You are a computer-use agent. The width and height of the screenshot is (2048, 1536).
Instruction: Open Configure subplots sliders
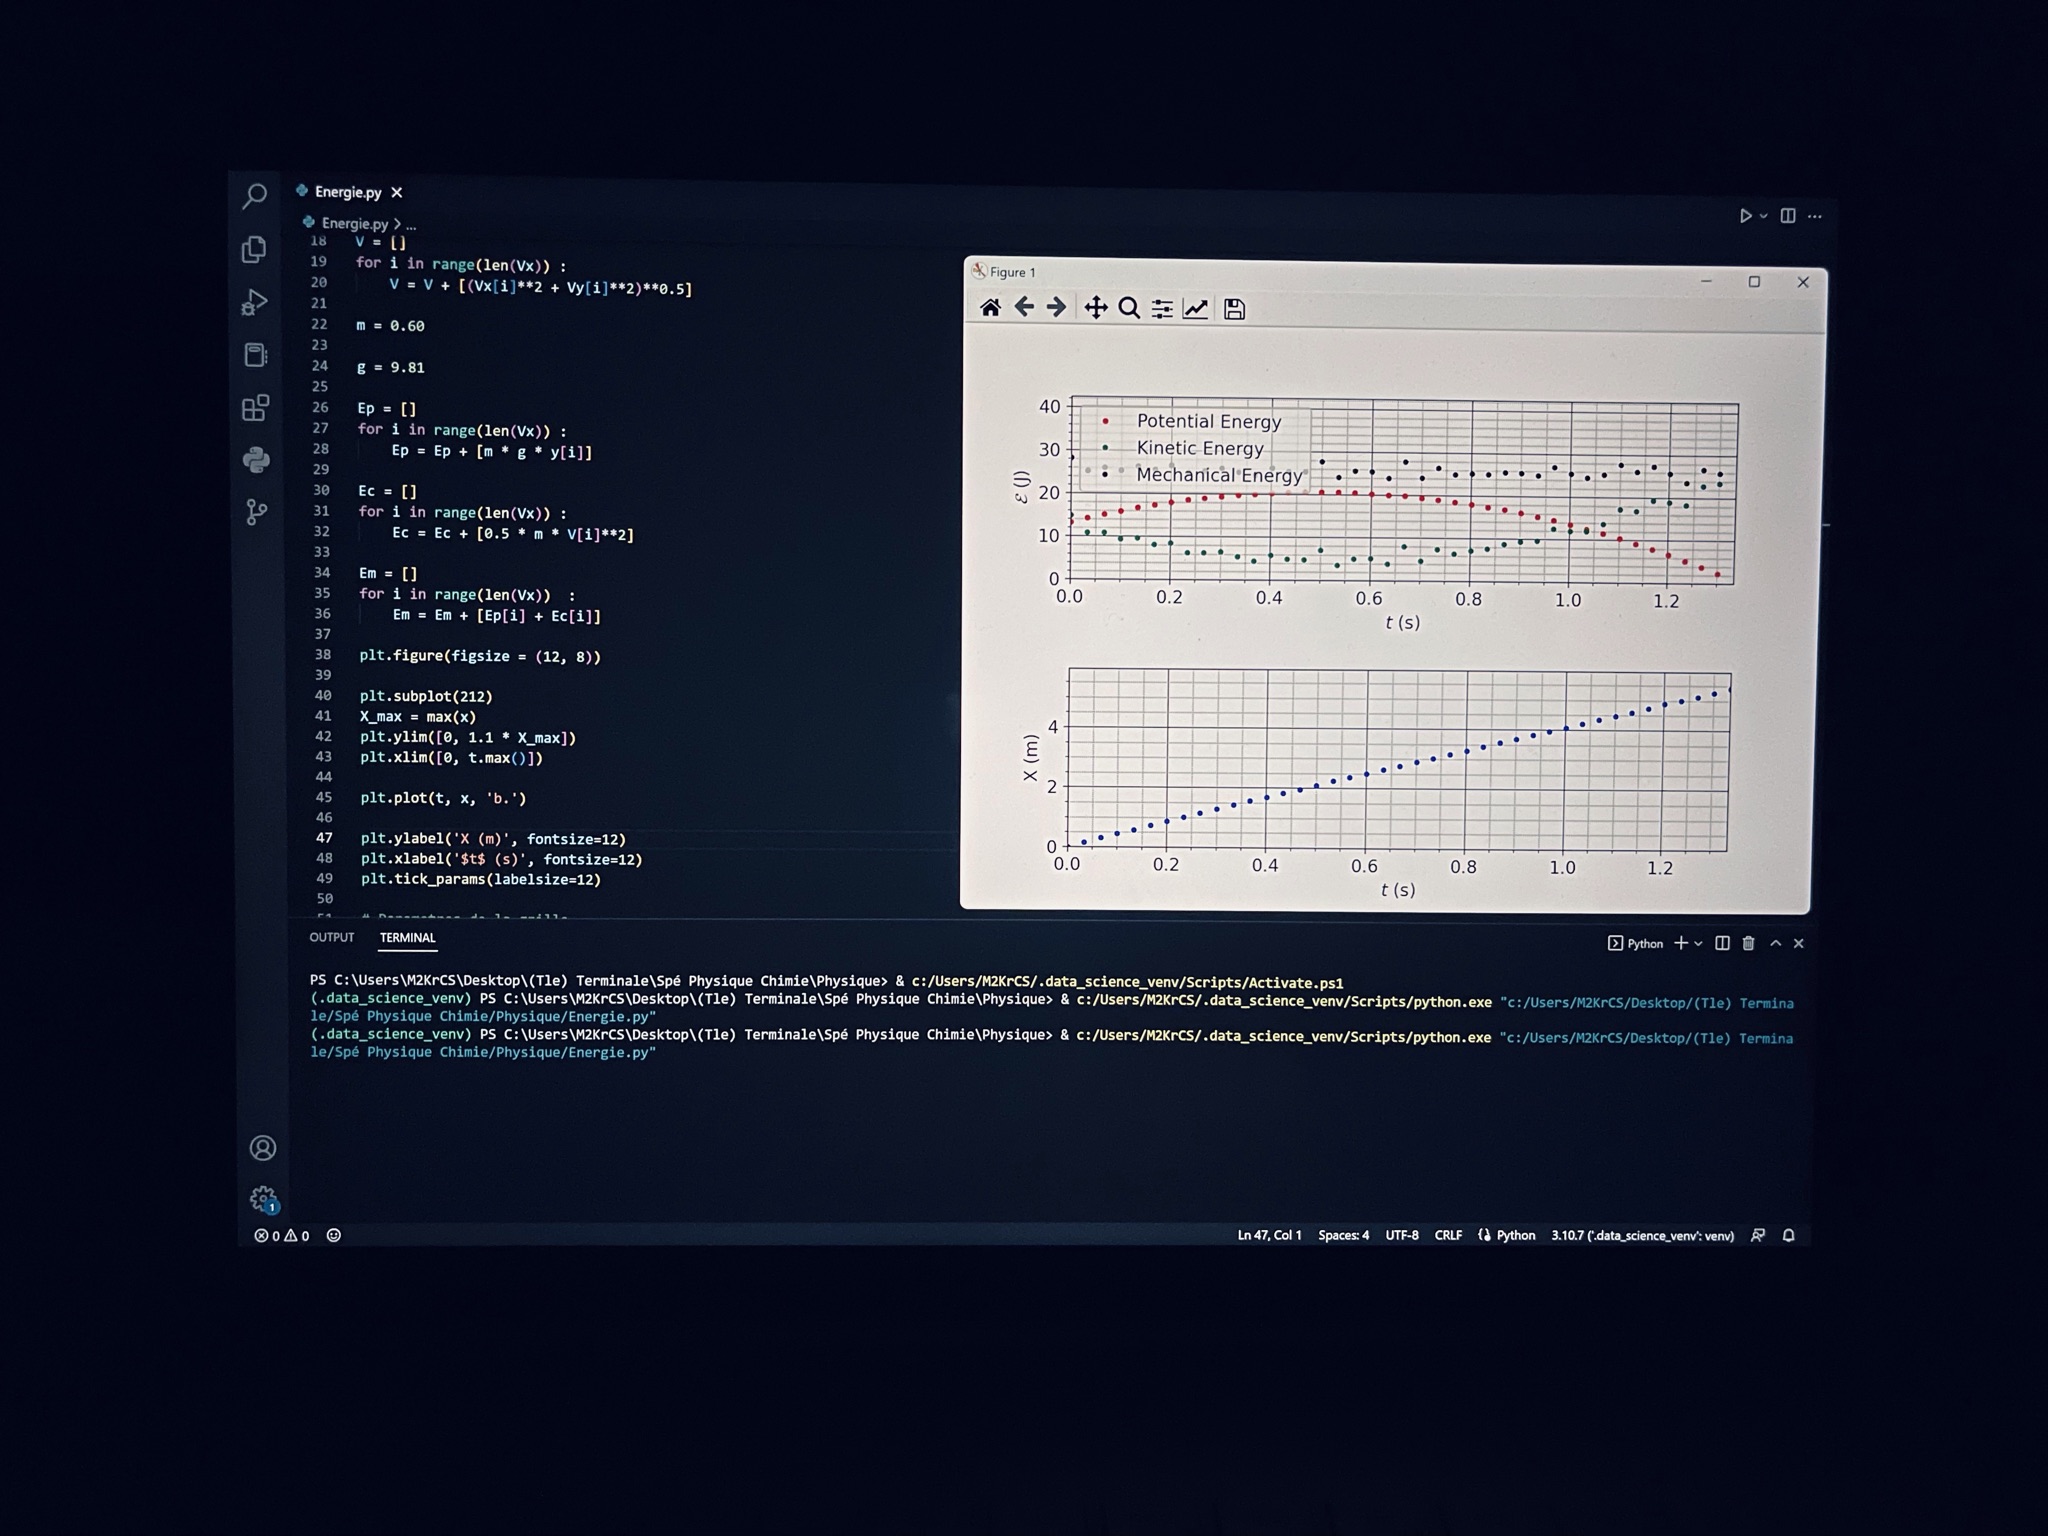tap(1162, 309)
